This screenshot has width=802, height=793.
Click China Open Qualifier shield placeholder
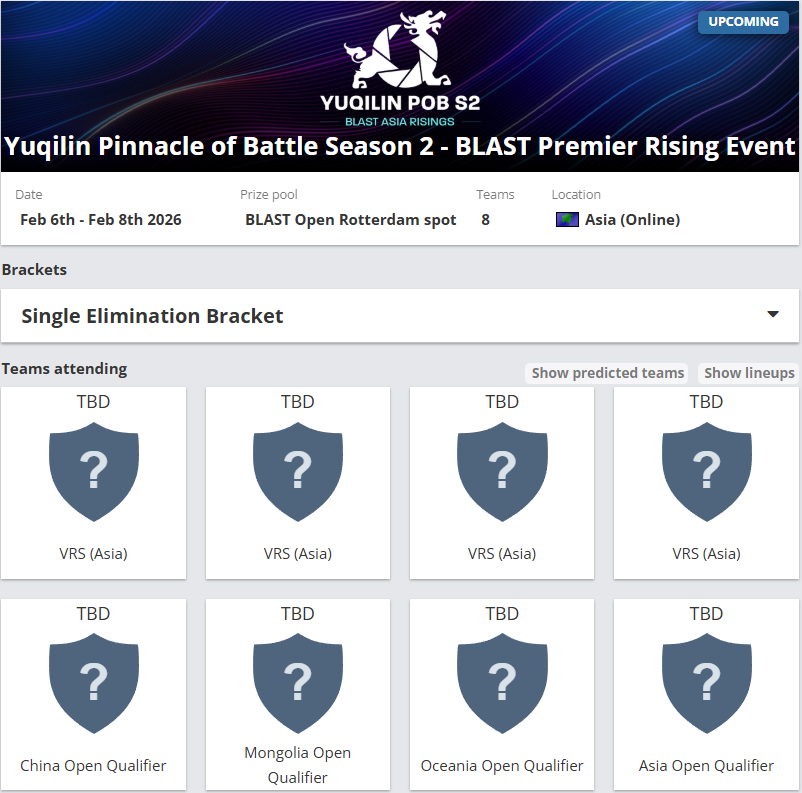[x=93, y=682]
